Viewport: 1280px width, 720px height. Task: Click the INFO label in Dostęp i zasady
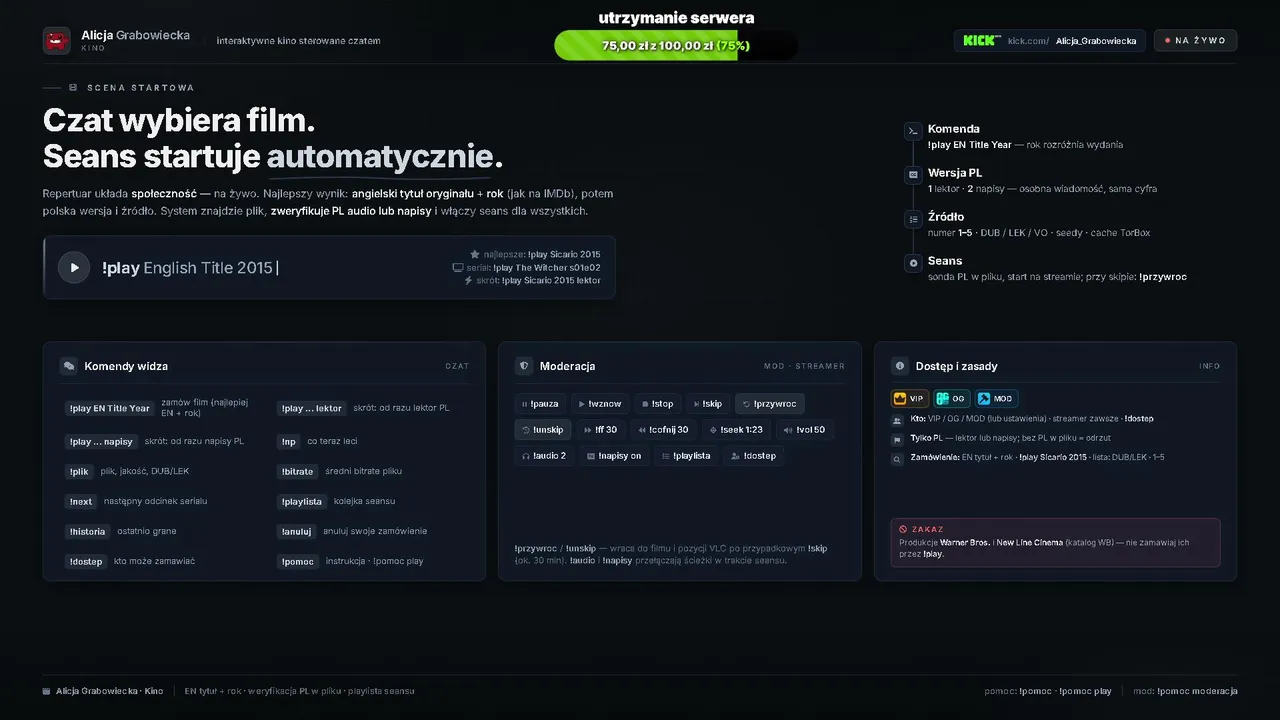[x=1210, y=366]
